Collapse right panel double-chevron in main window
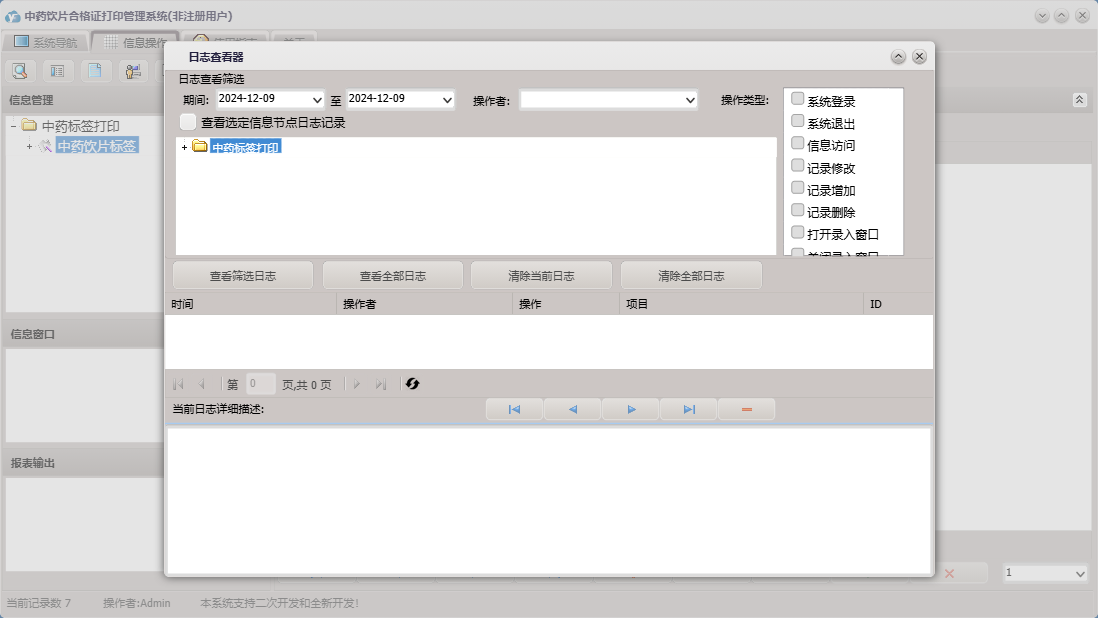The width and height of the screenshot is (1098, 618). 1079,100
